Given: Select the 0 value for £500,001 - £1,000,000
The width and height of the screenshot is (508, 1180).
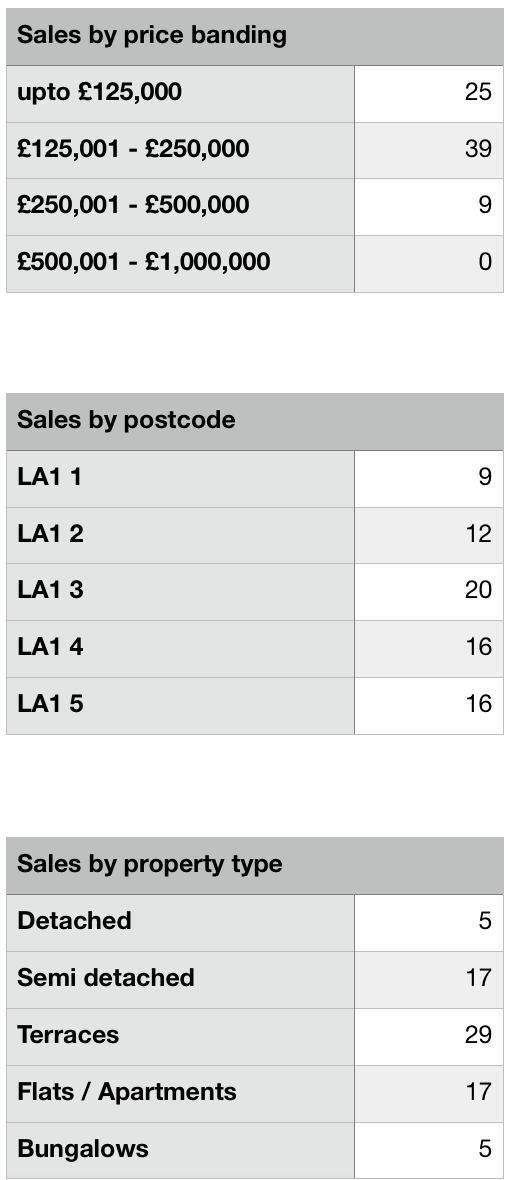Looking at the screenshot, I should pyautogui.click(x=485, y=262).
